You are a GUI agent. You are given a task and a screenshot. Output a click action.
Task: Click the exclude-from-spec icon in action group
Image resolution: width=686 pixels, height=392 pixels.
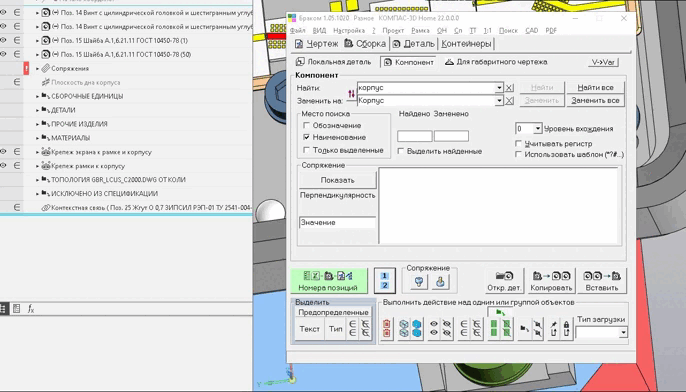[476, 329]
